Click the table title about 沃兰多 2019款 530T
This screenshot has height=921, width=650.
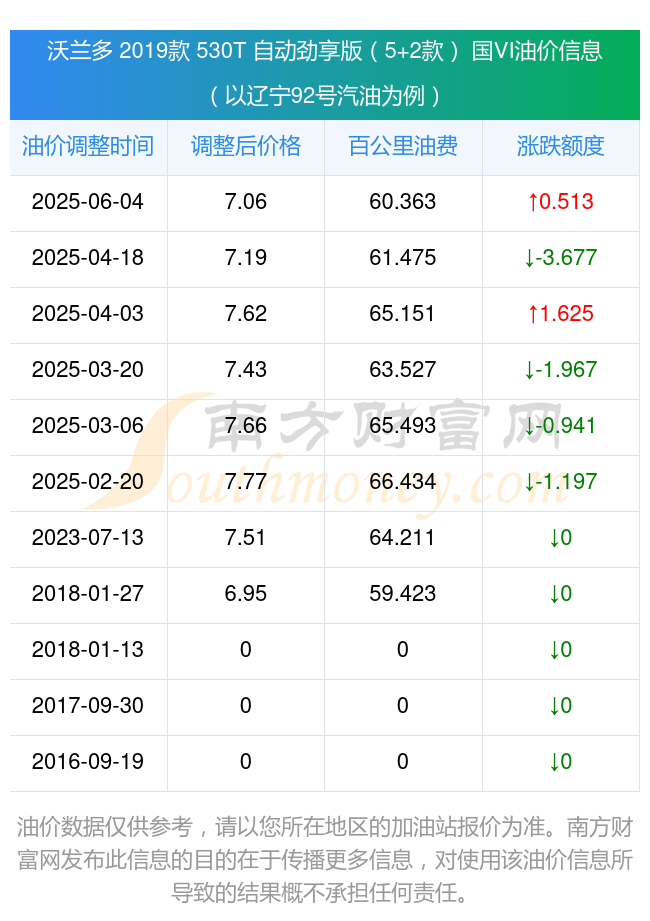(x=325, y=51)
